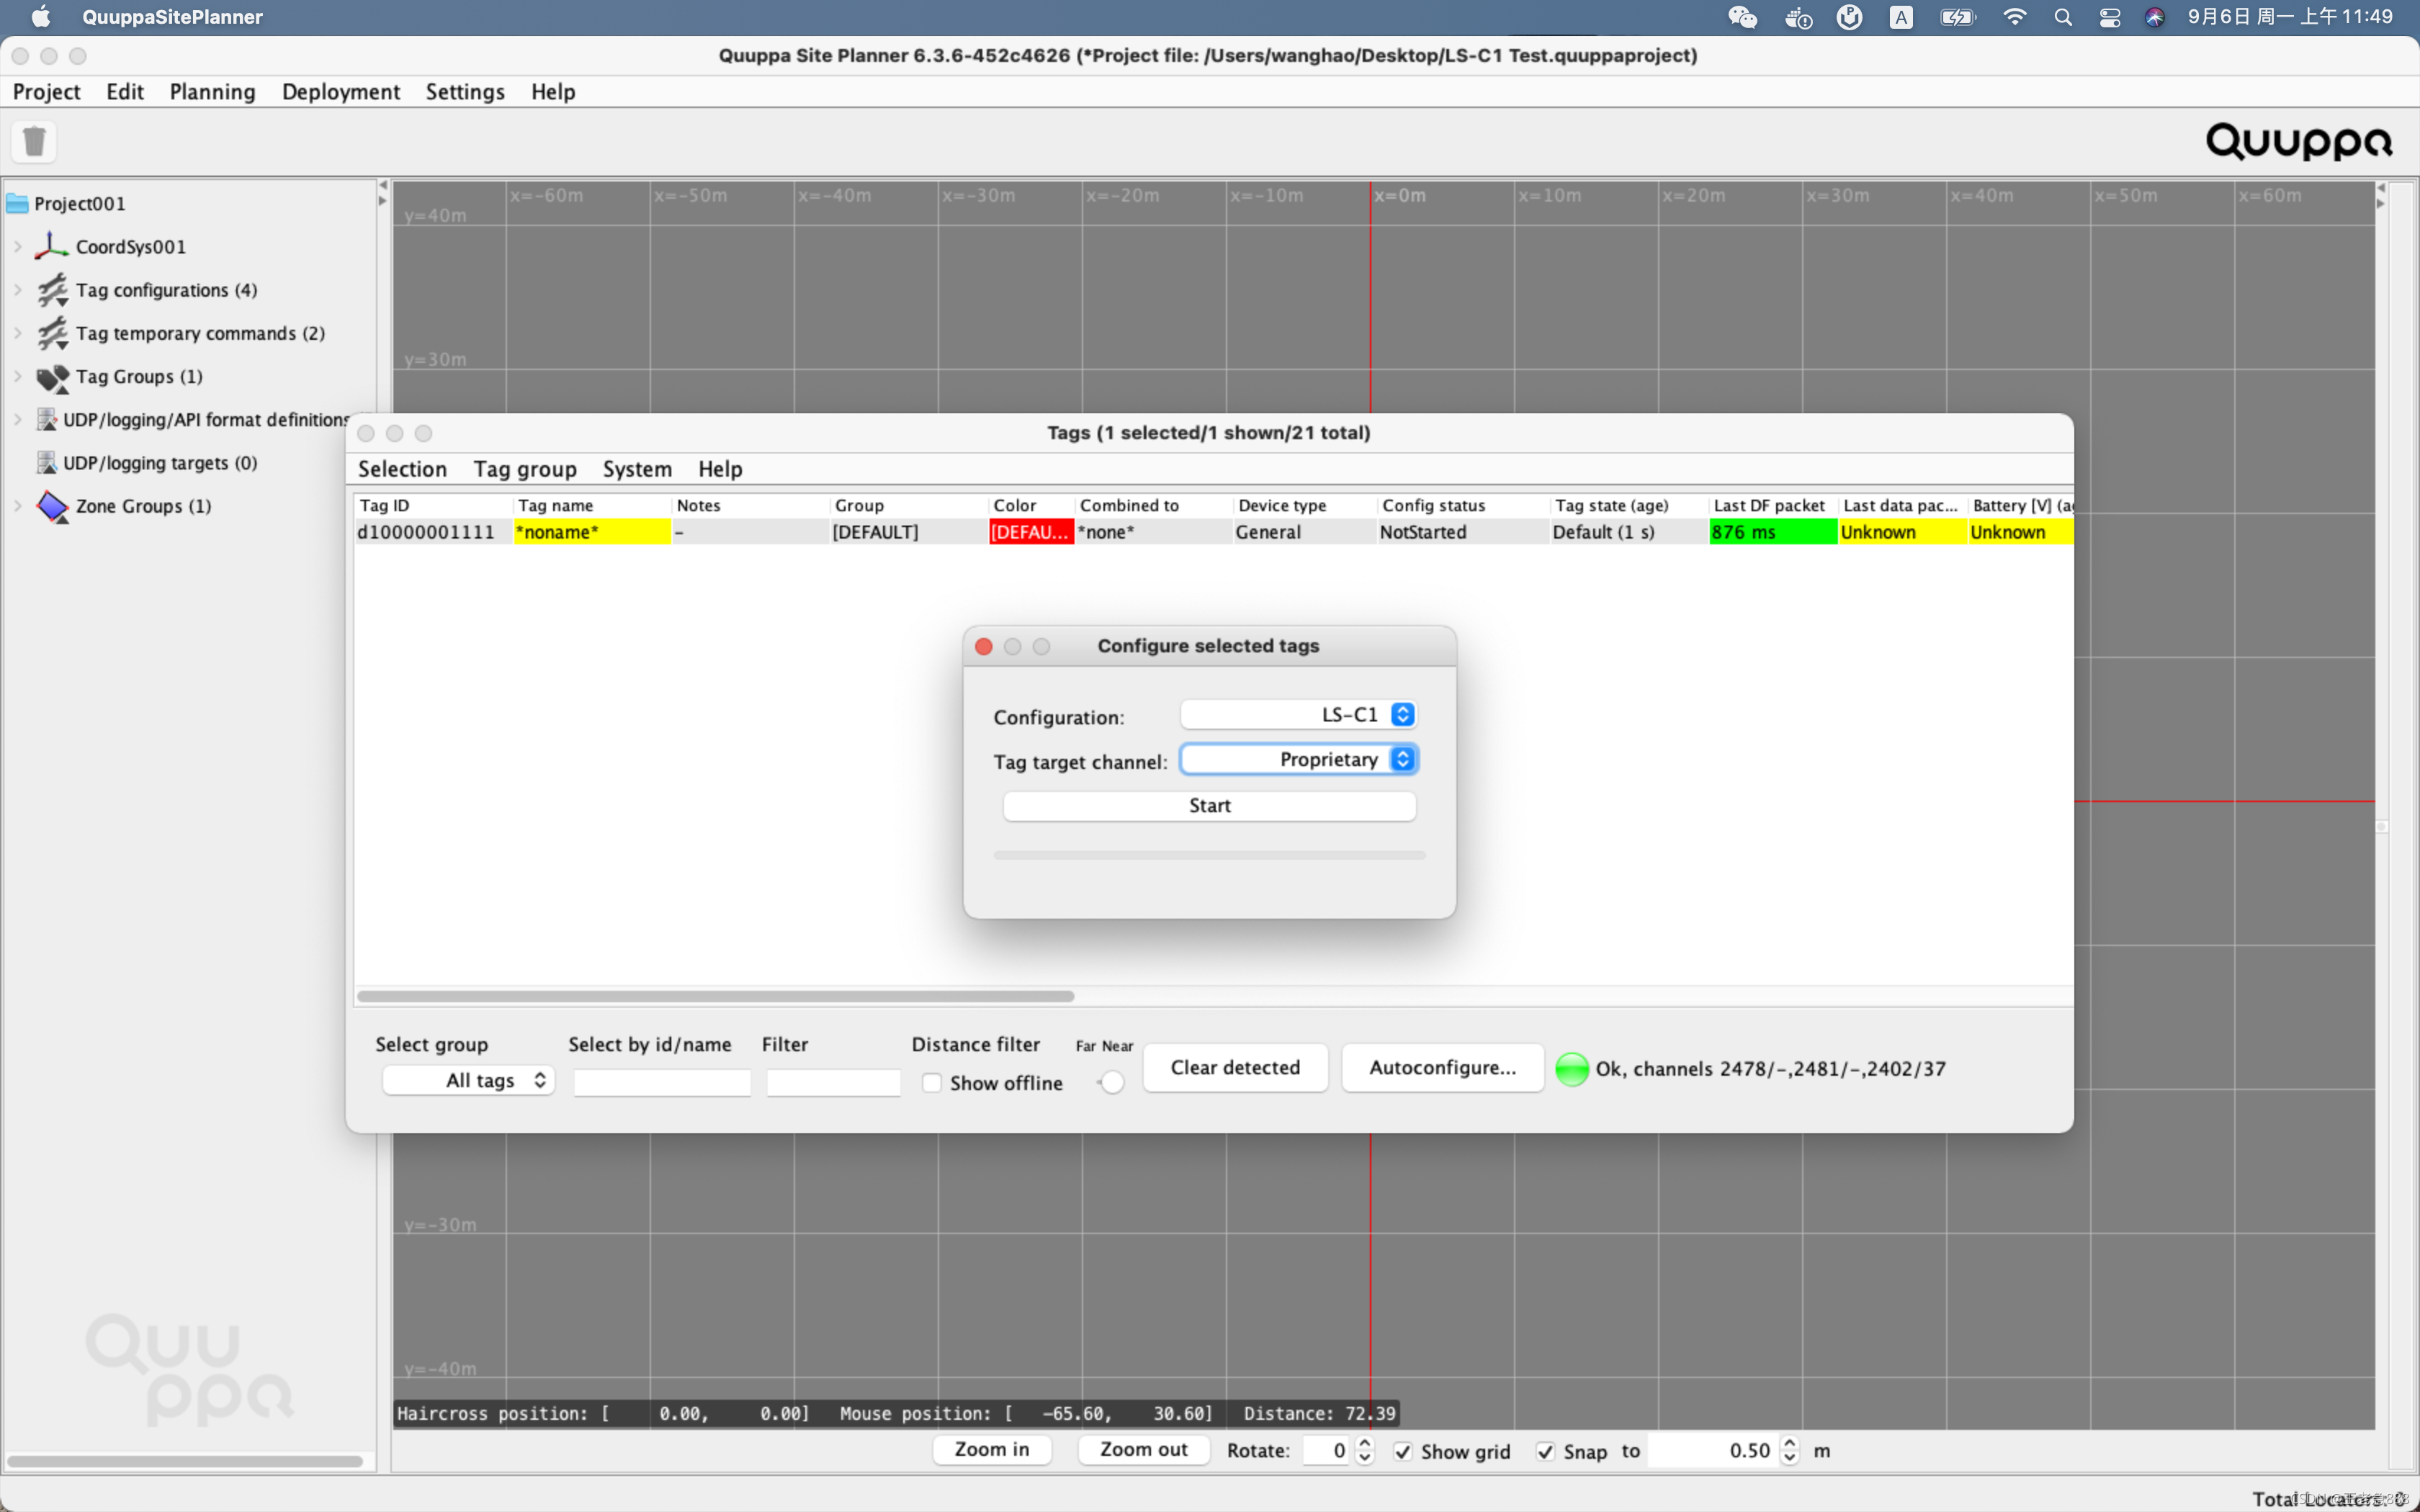Open the Tag target channel dropdown
This screenshot has width=2420, height=1512.
(x=1299, y=760)
